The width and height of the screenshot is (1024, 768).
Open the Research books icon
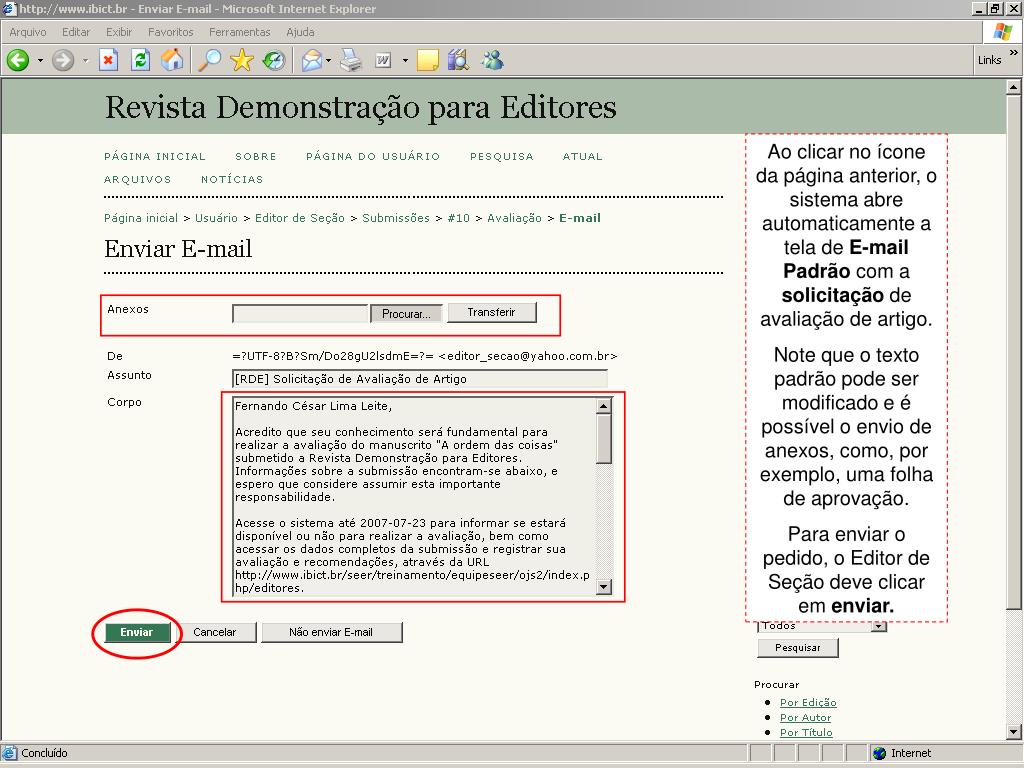click(458, 61)
